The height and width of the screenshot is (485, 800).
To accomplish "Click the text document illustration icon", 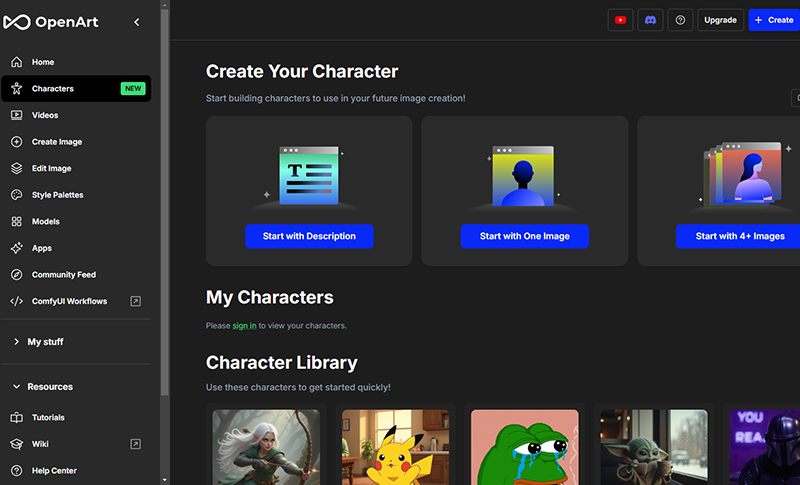I will pos(309,175).
